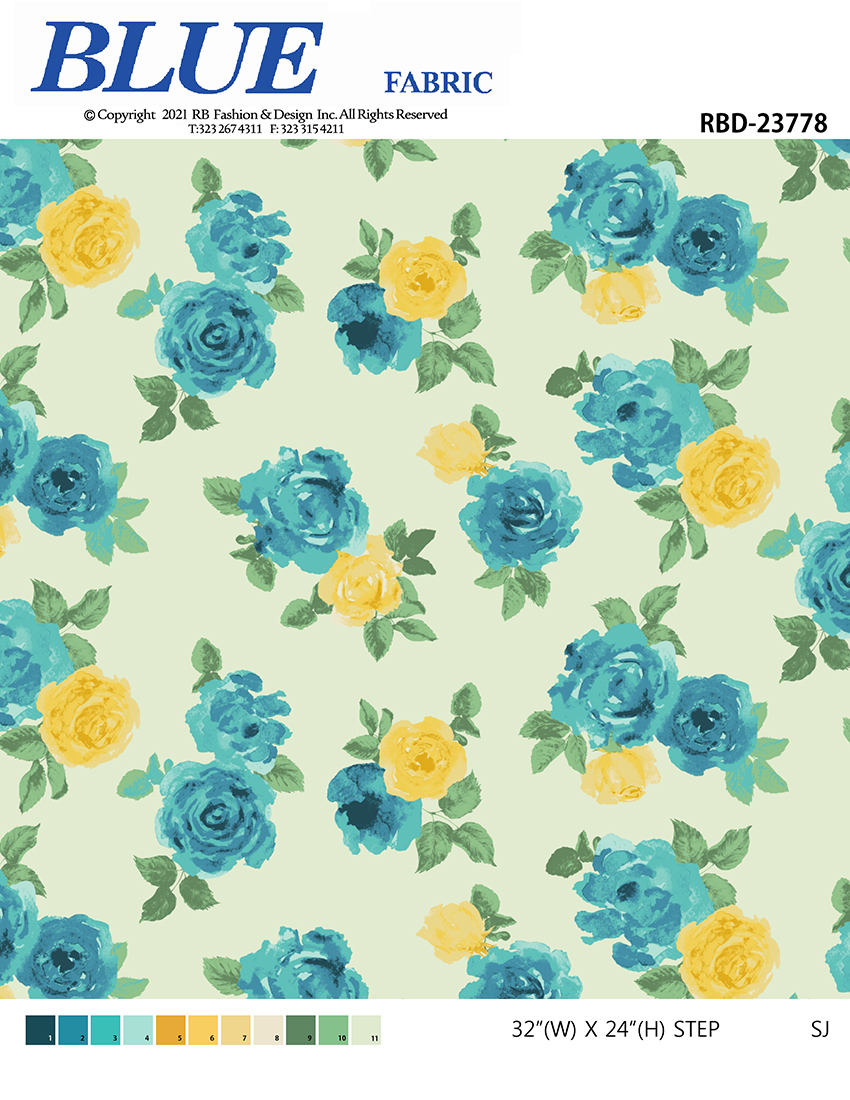Select the design code RBD-23778
The image size is (850, 1100).
click(763, 123)
